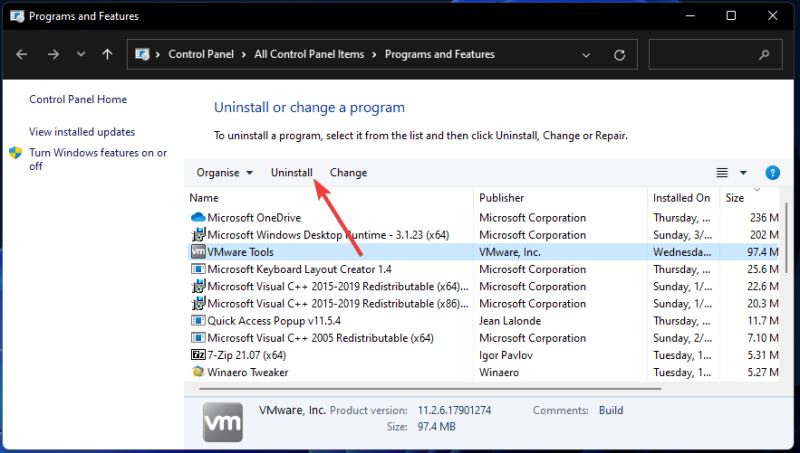The width and height of the screenshot is (800, 453).
Task: Click Visual C++ 2015-2019 (x64) icon
Action: click(198, 286)
